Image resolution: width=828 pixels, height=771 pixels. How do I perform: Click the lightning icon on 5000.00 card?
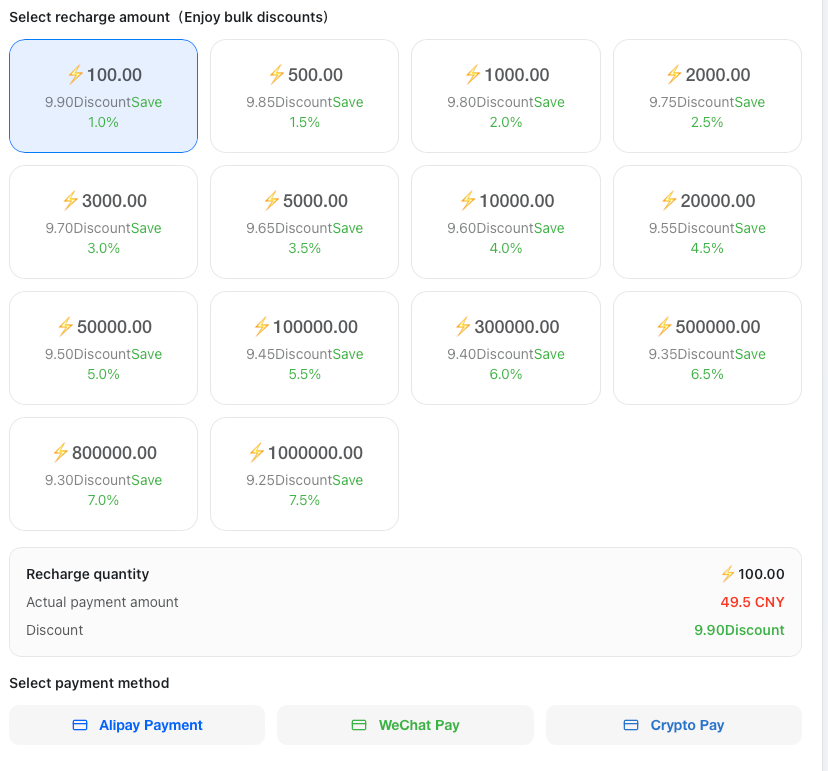(271, 201)
